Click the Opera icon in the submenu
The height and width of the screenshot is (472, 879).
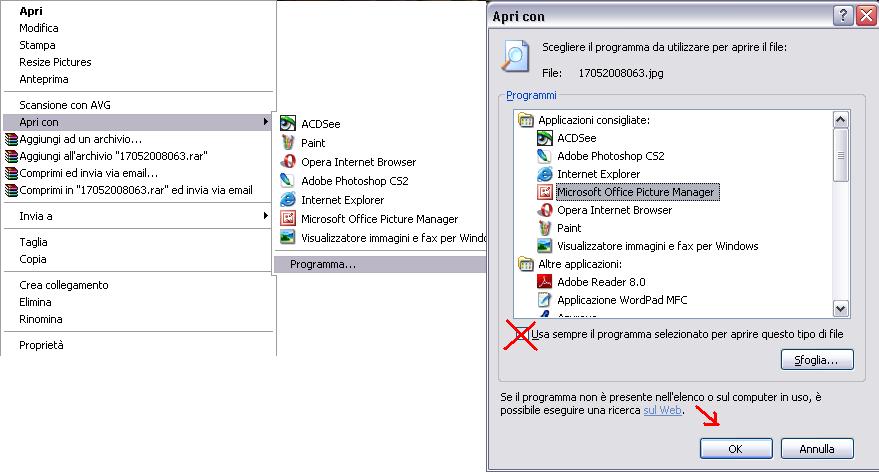[288, 161]
